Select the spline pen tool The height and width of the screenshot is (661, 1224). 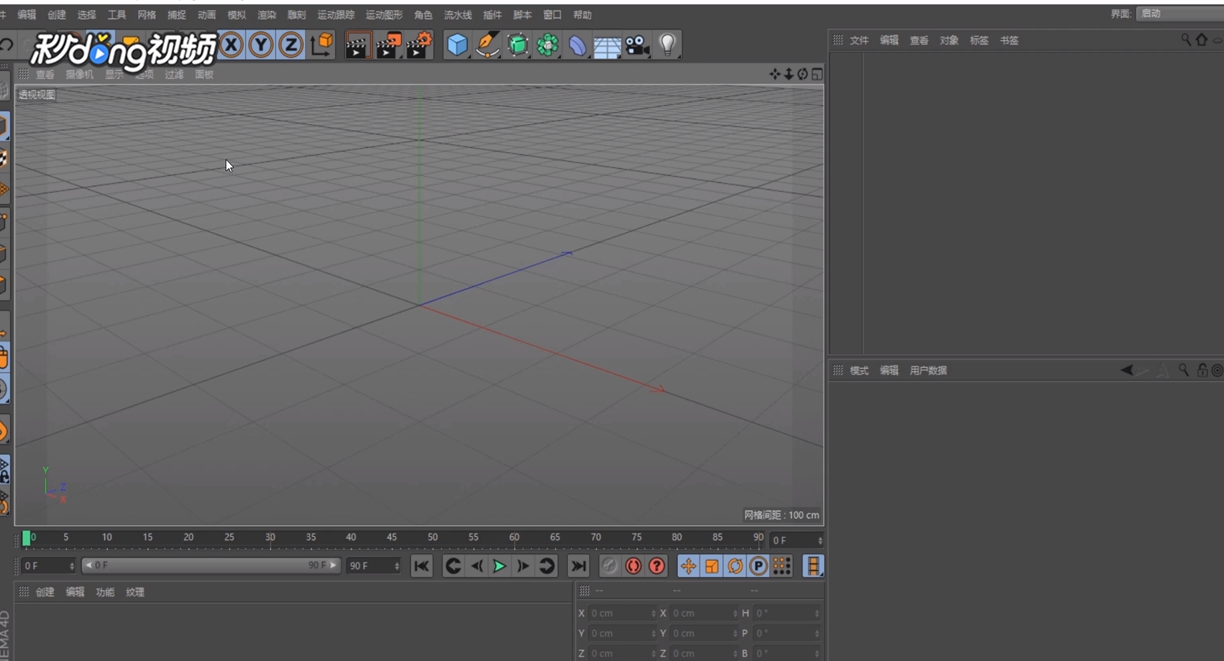487,45
